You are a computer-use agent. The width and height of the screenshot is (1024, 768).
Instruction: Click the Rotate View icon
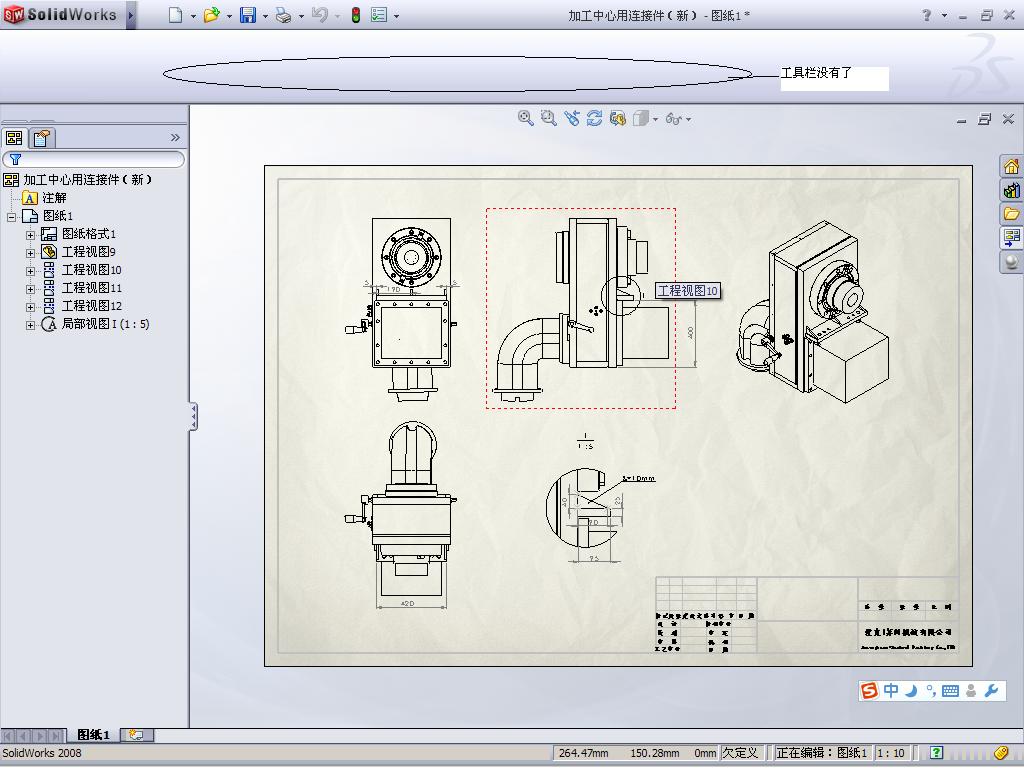[x=594, y=118]
